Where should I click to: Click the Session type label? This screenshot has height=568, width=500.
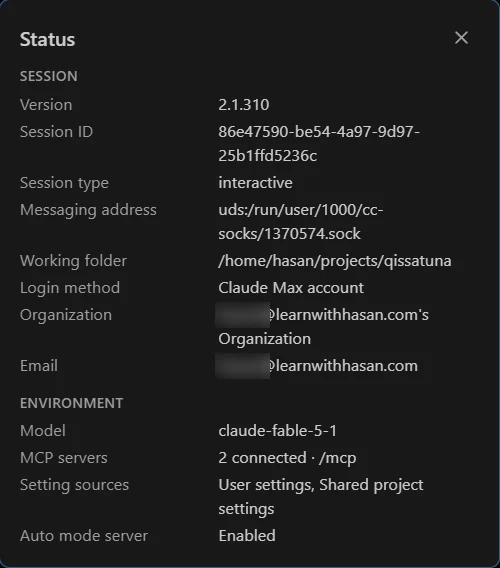click(x=64, y=183)
